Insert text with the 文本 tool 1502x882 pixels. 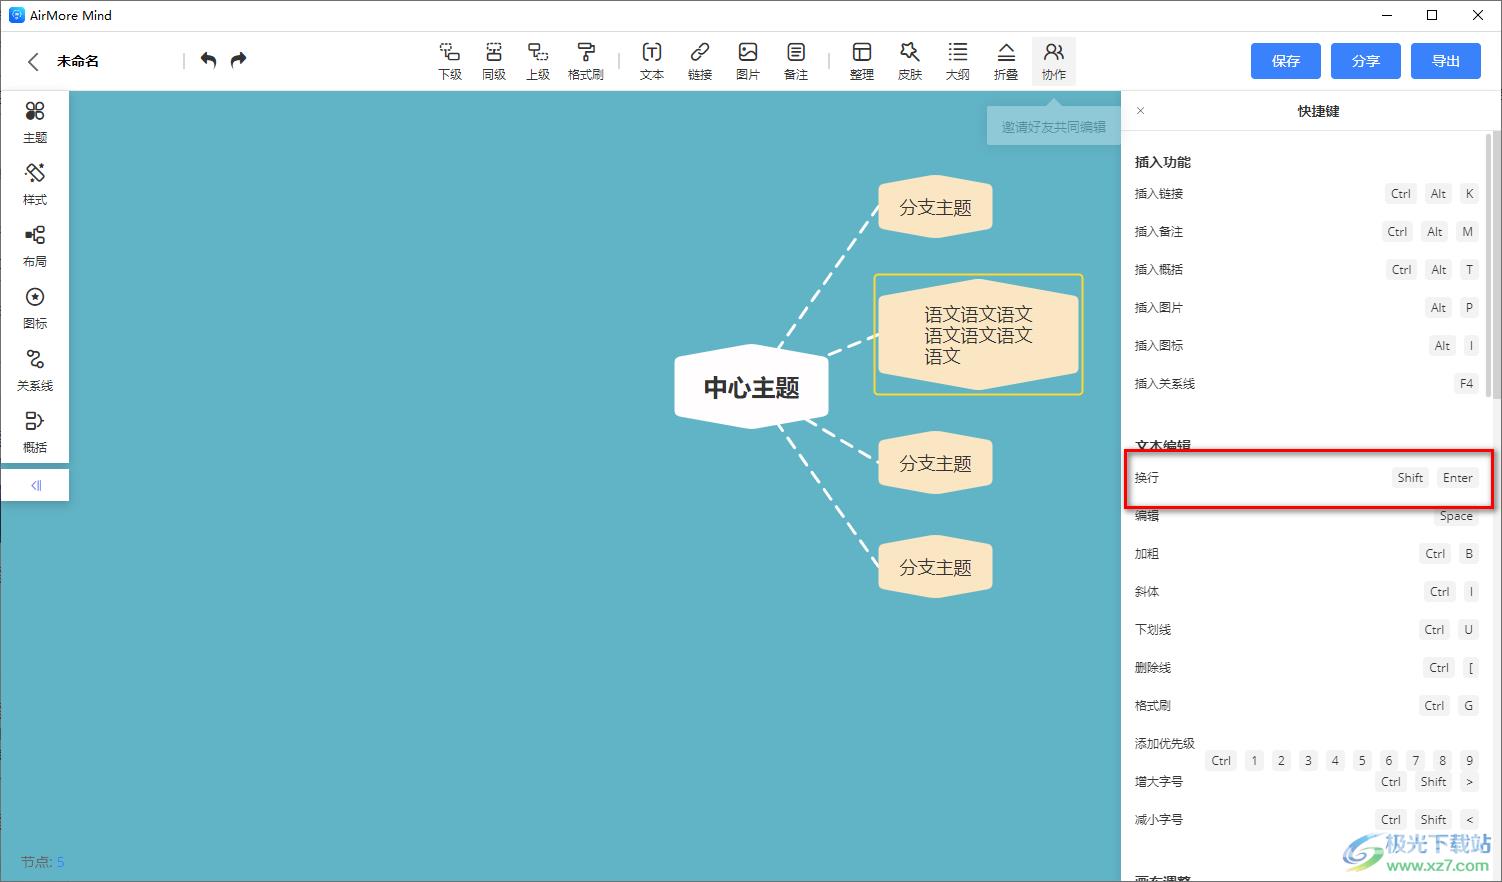652,61
